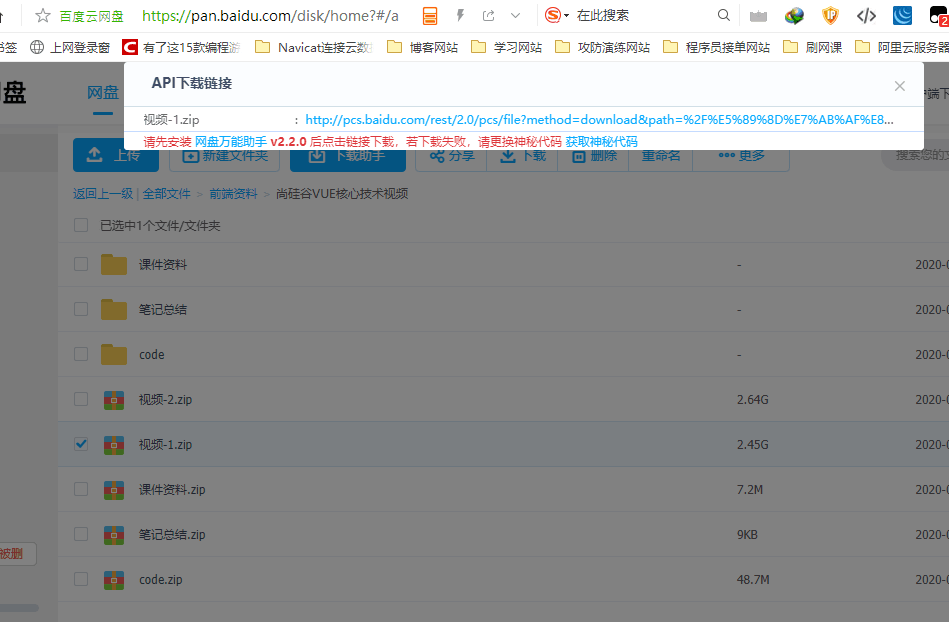This screenshot has height=622, width=949.
Task: Open Sogou search engine selector
Action: pyautogui.click(x=557, y=16)
